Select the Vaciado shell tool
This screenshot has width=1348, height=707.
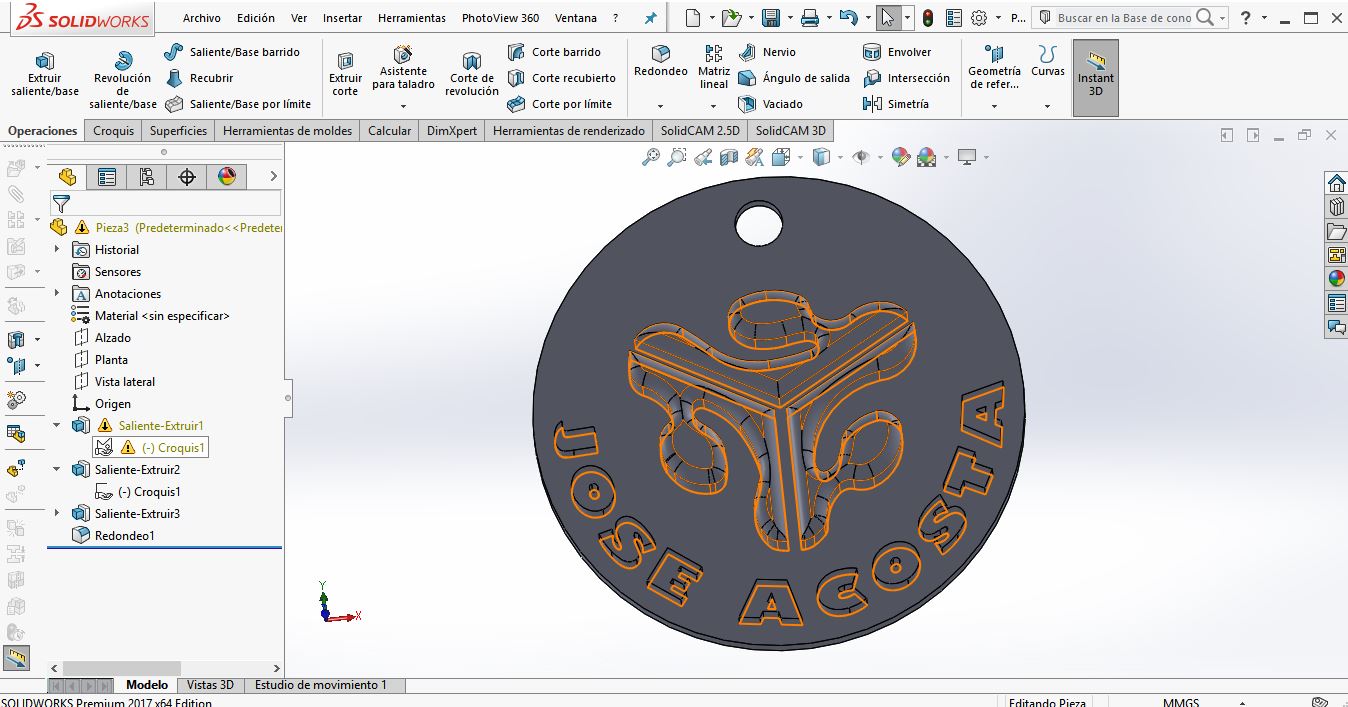tap(770, 104)
